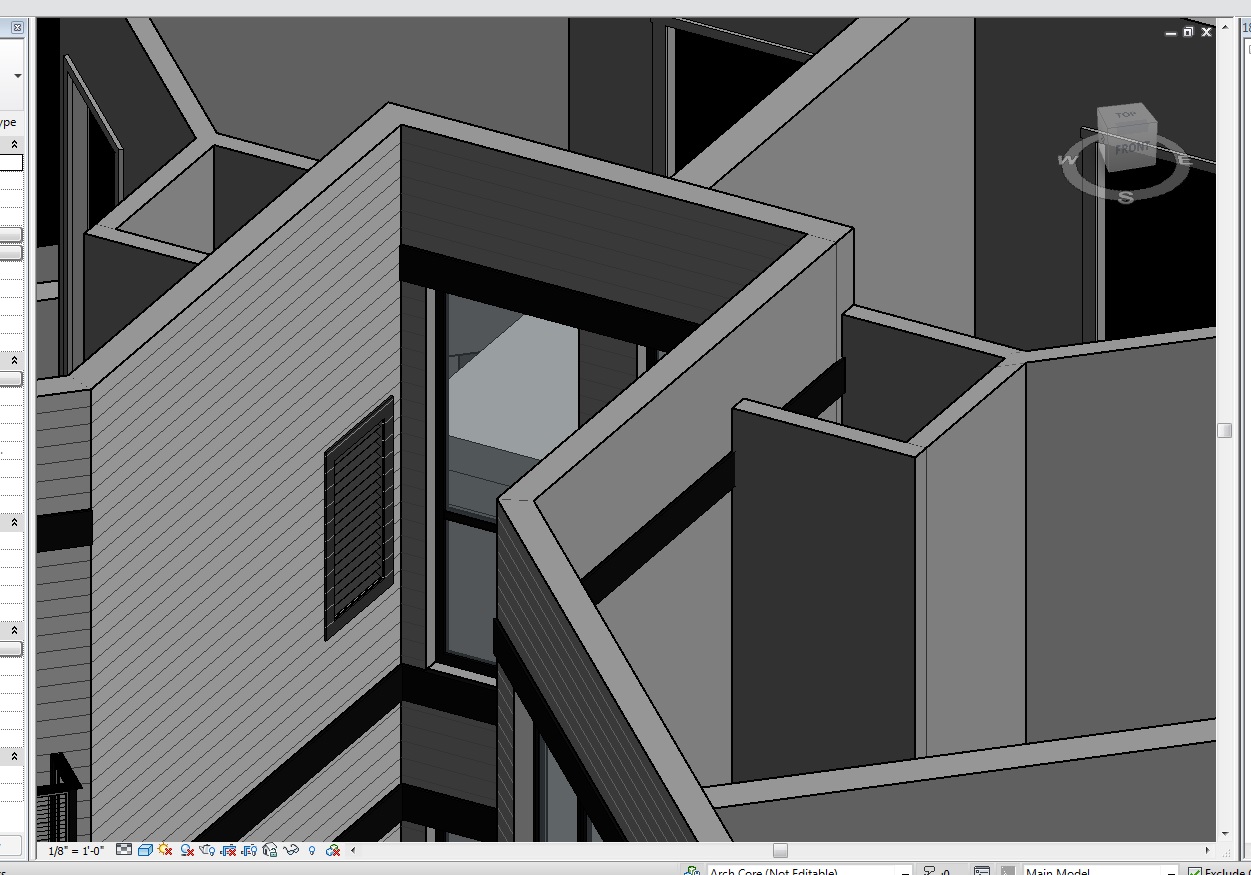Click horizontal scrollbar right arrow
The width and height of the screenshot is (1251, 875).
pyautogui.click(x=1208, y=850)
